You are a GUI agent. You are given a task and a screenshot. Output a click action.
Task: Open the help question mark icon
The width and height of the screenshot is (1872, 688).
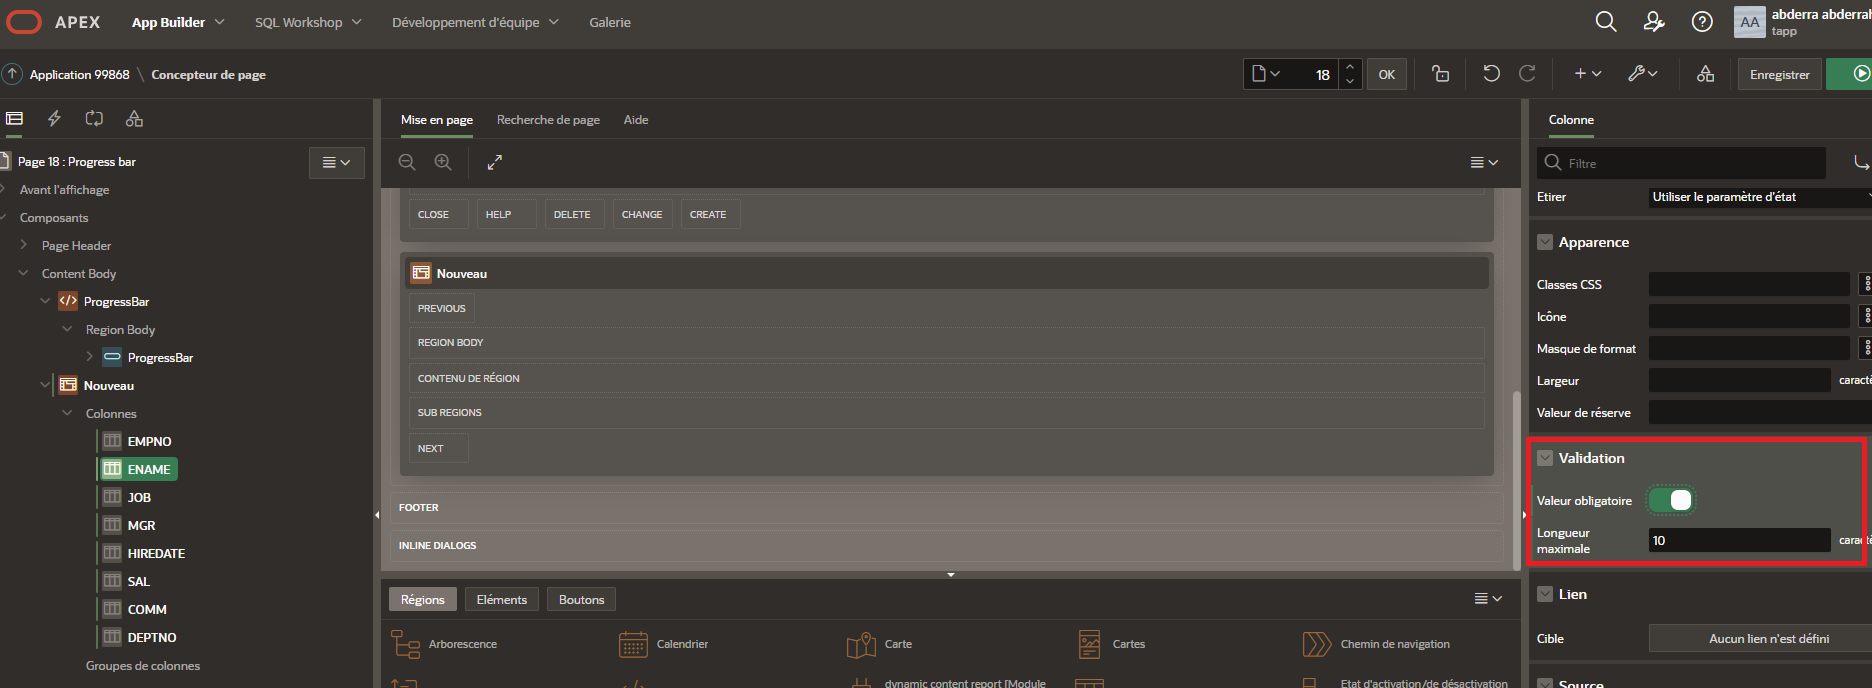(1701, 22)
